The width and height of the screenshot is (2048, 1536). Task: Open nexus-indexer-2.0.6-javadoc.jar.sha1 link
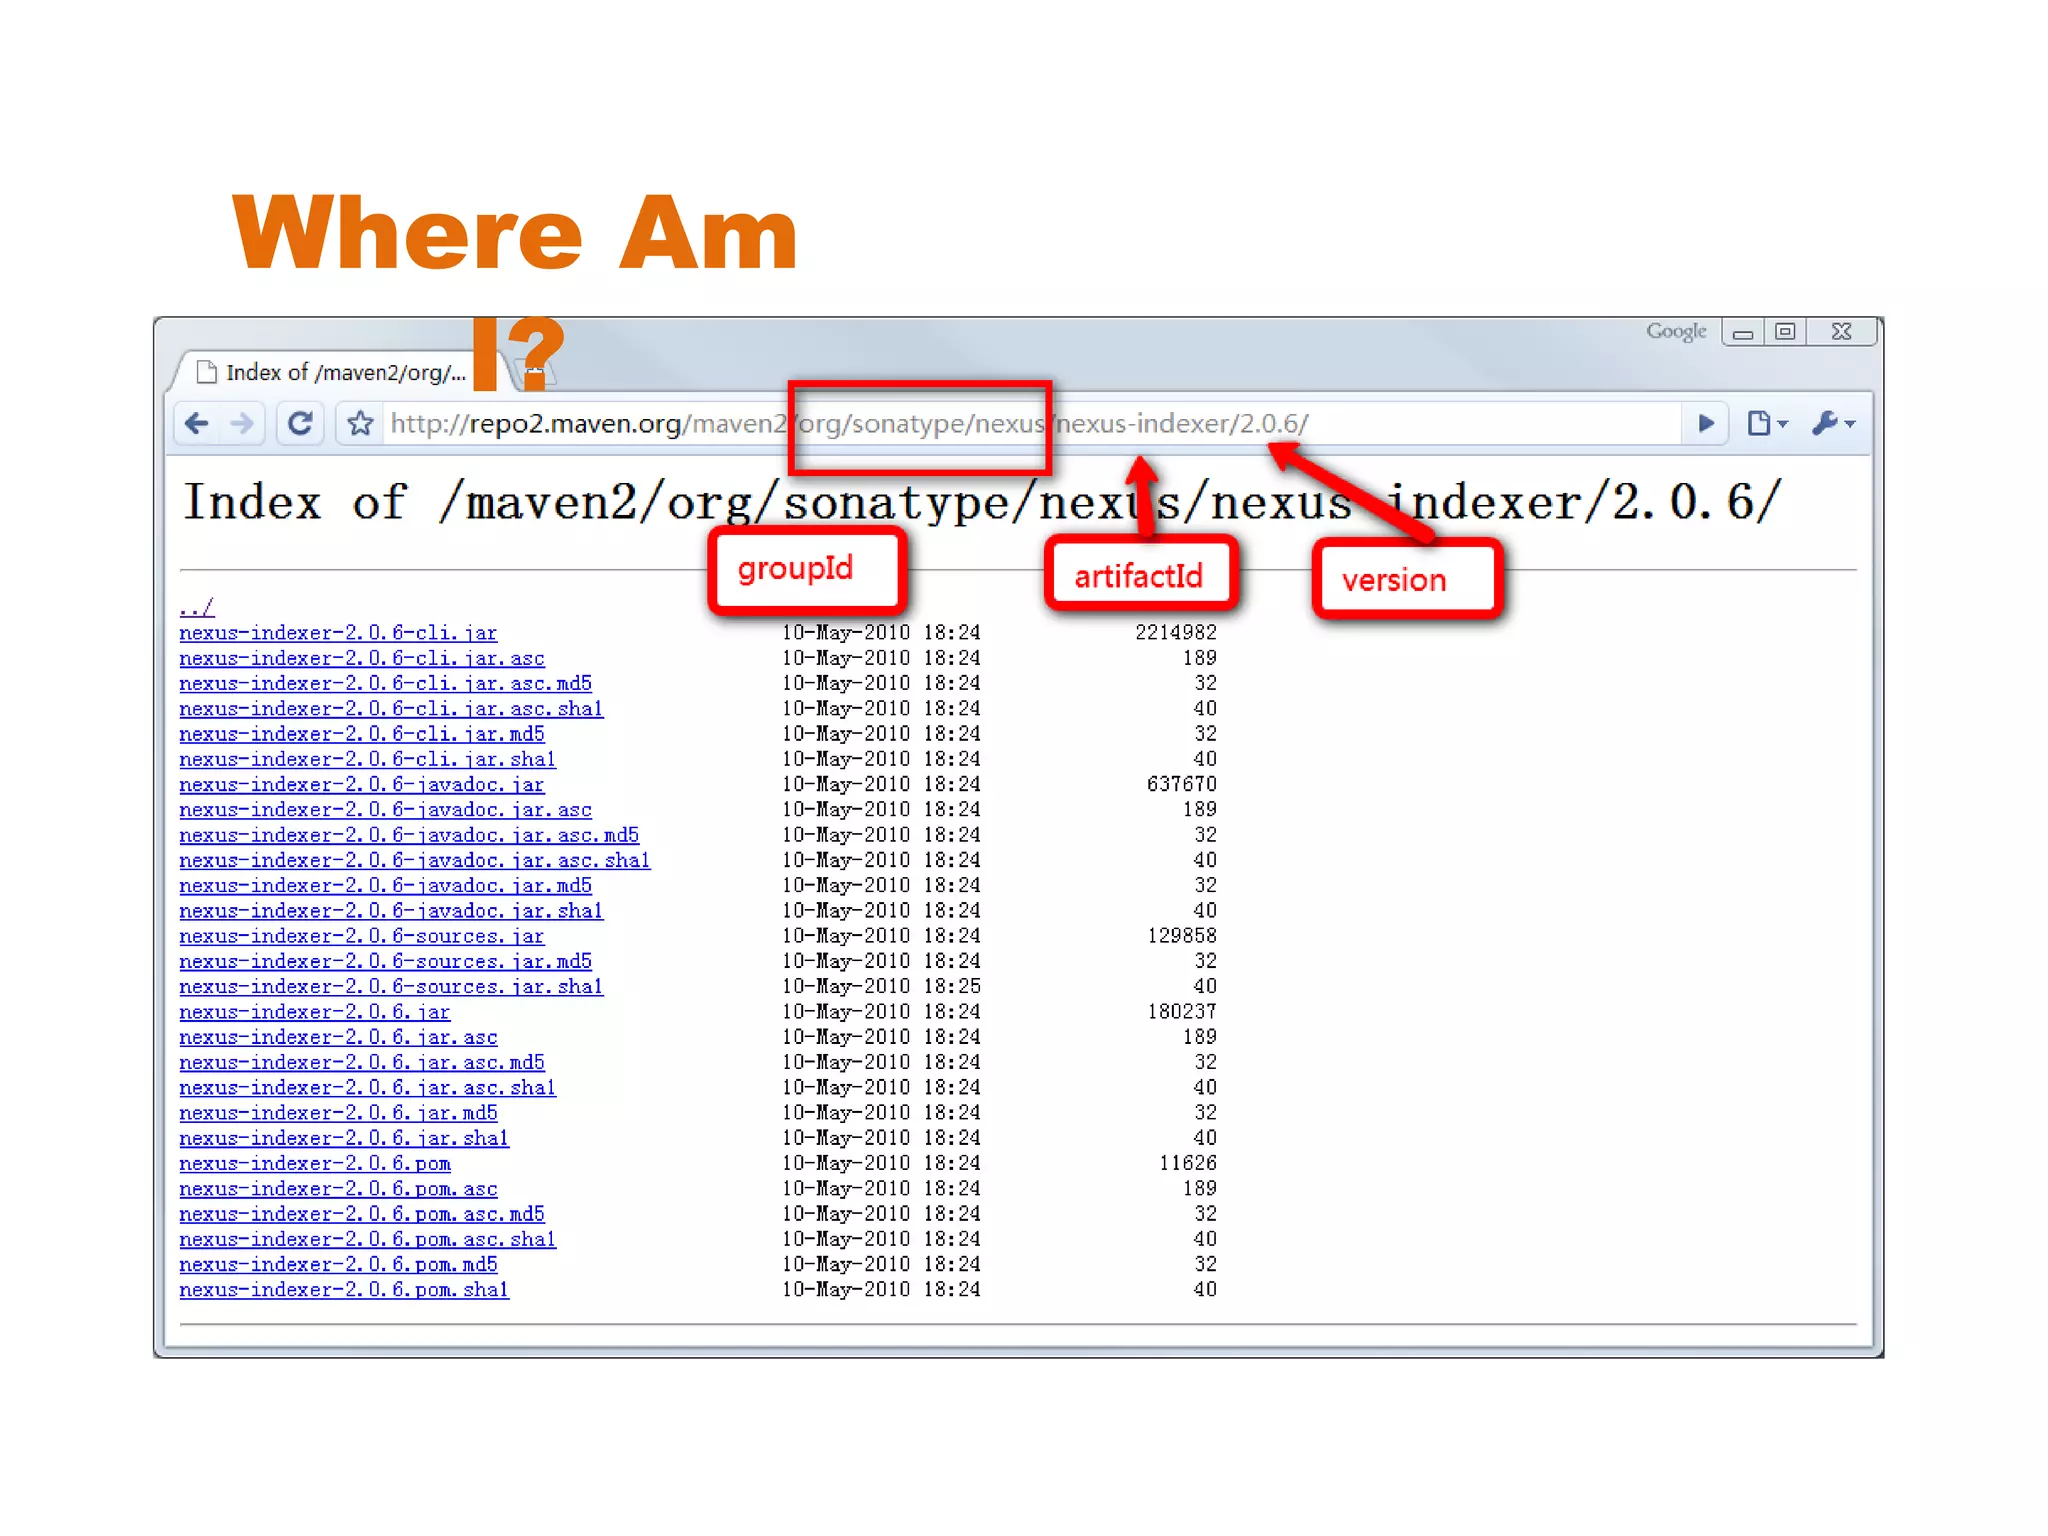pos(391,911)
